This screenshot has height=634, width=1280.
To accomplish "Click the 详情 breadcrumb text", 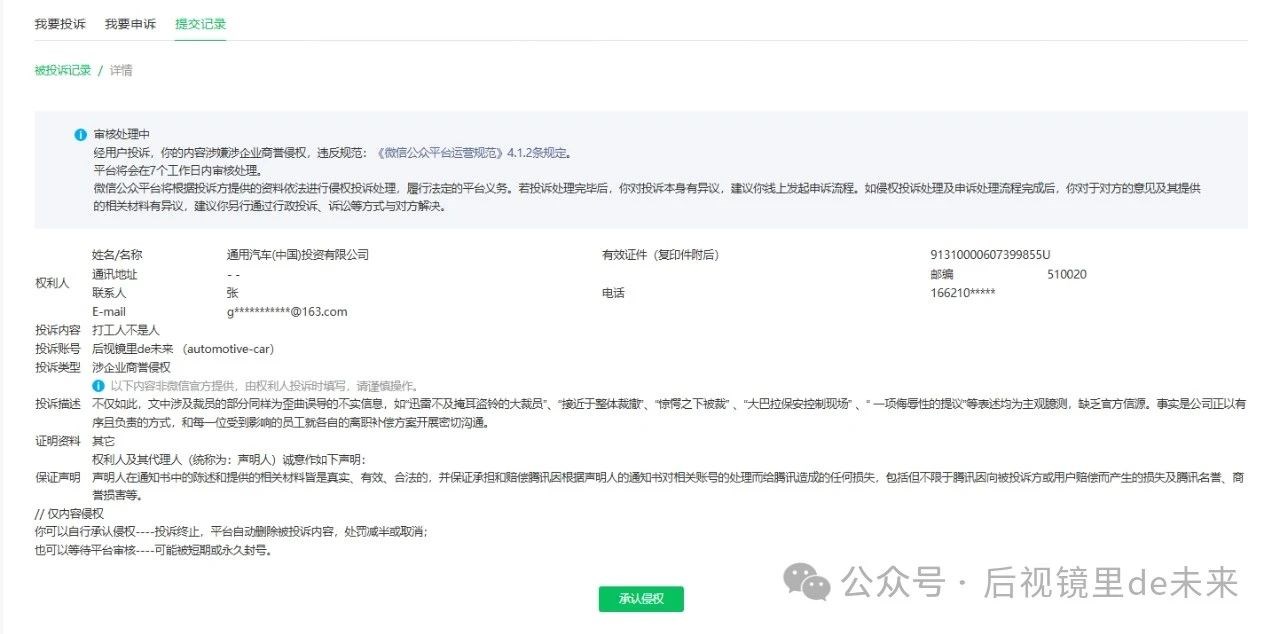I will [121, 70].
